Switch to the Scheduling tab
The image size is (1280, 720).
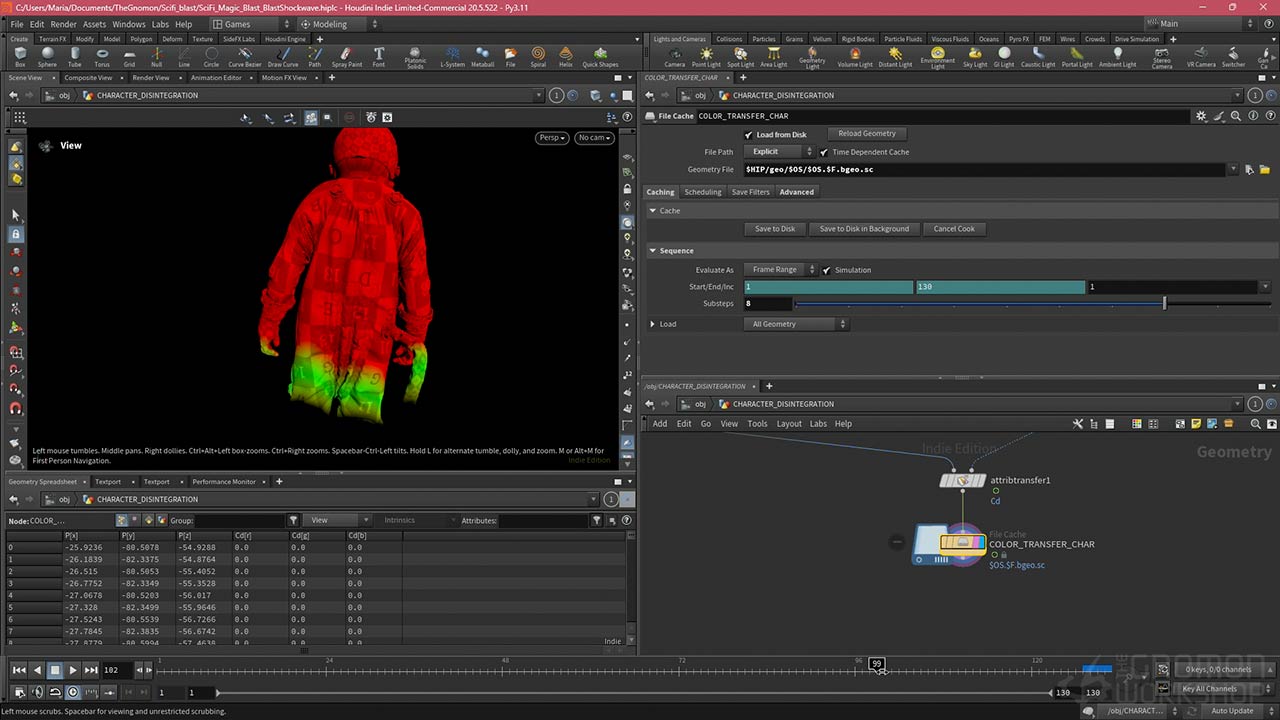702,192
